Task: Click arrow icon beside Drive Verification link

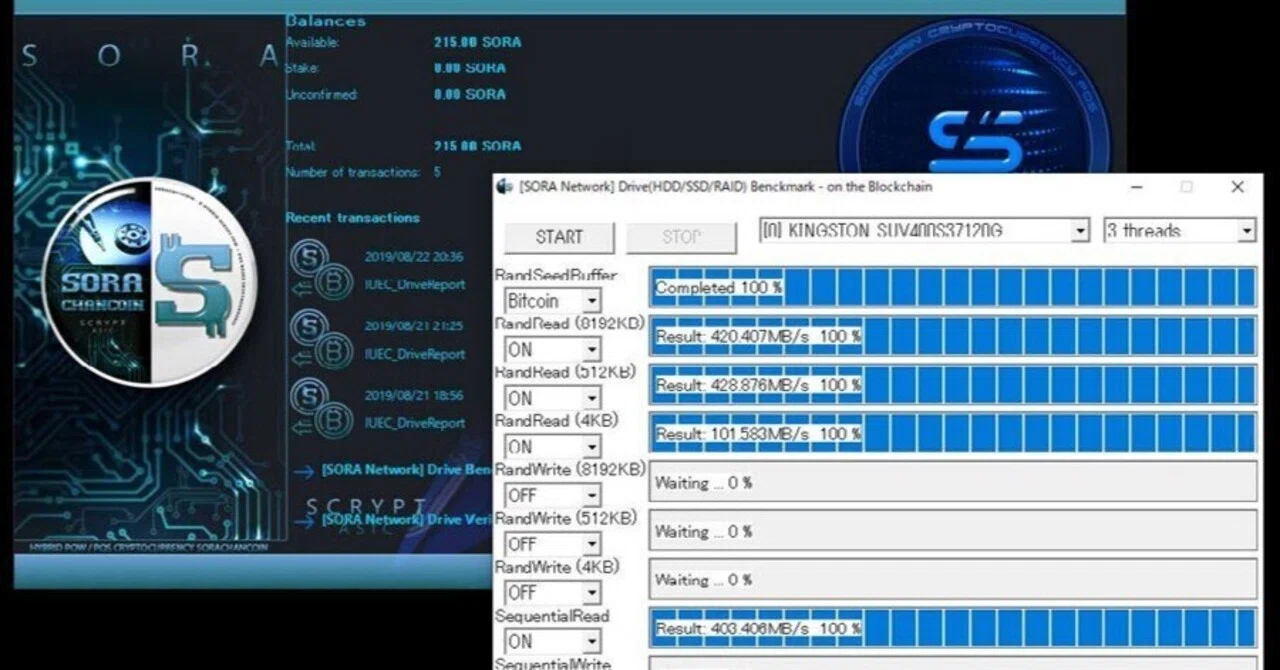Action: (303, 521)
